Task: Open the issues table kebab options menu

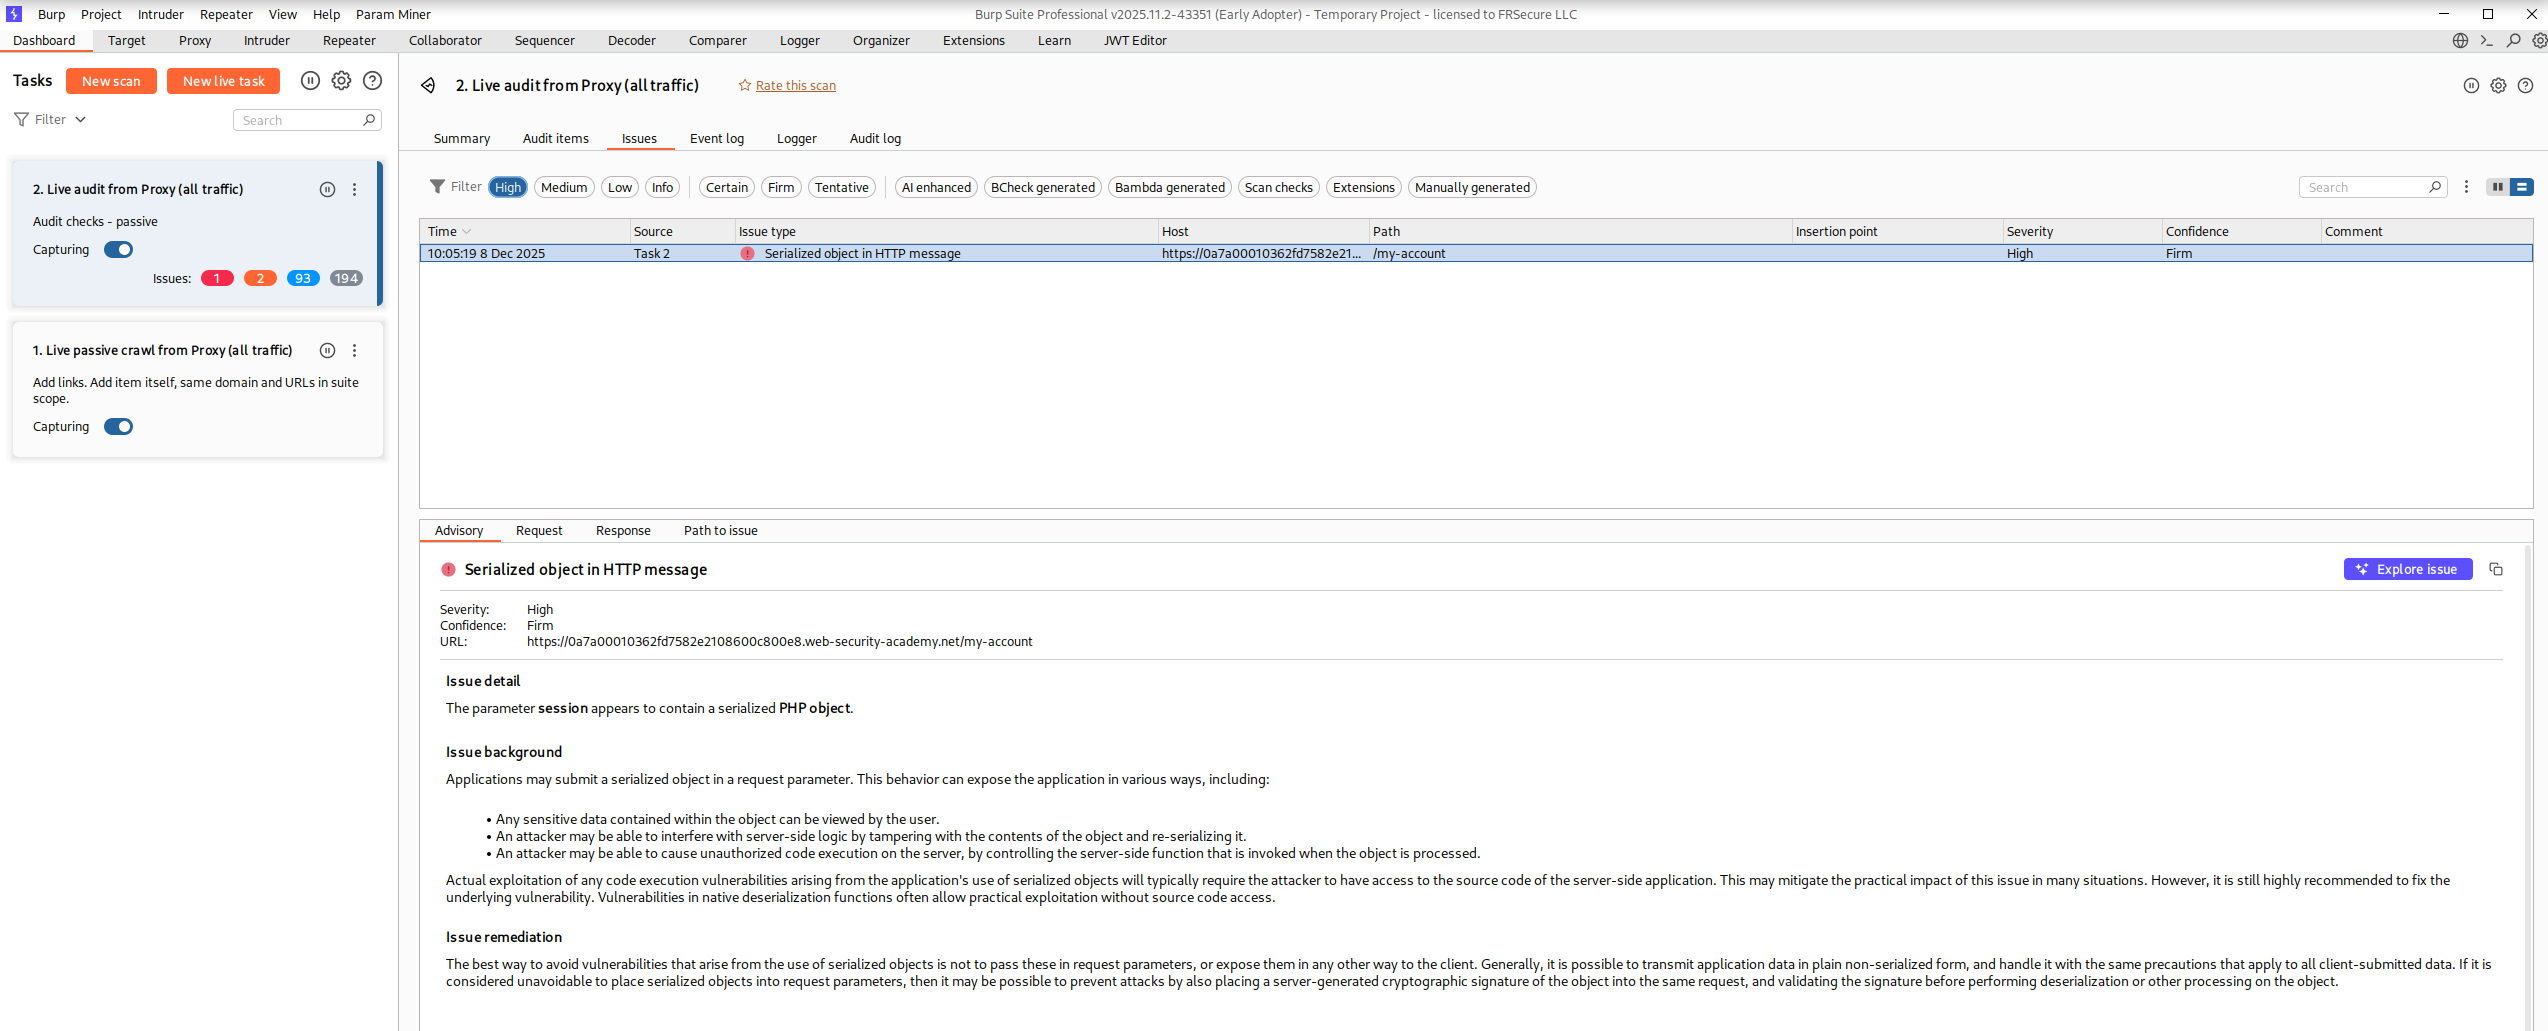Action: (x=2466, y=187)
